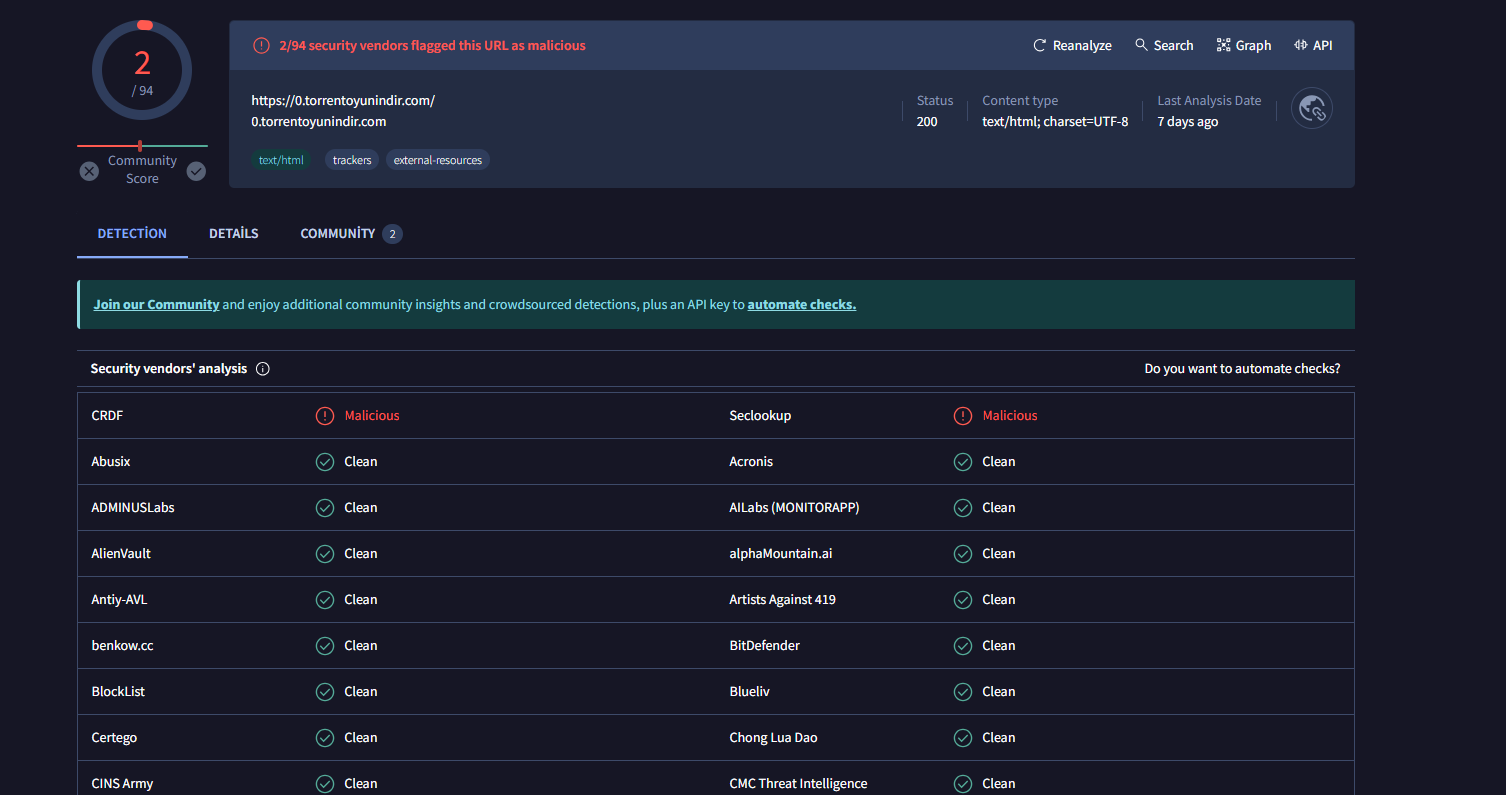This screenshot has height=795, width=1506.
Task: Click content type text/html; charset=UTF-8
Action: click(1055, 121)
